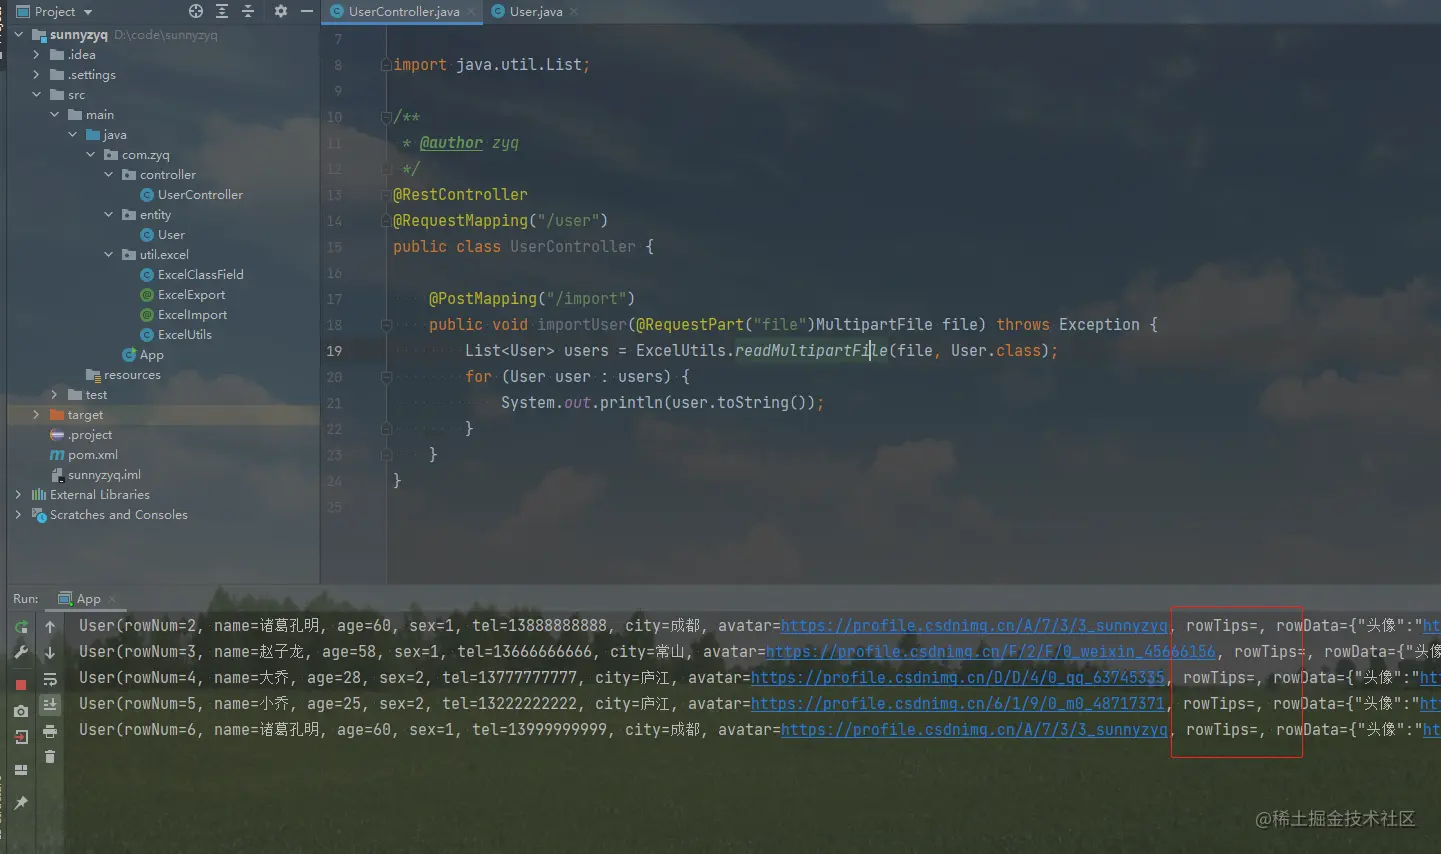This screenshot has width=1441, height=854.
Task: Open Project panel gear options
Action: pyautogui.click(x=281, y=11)
